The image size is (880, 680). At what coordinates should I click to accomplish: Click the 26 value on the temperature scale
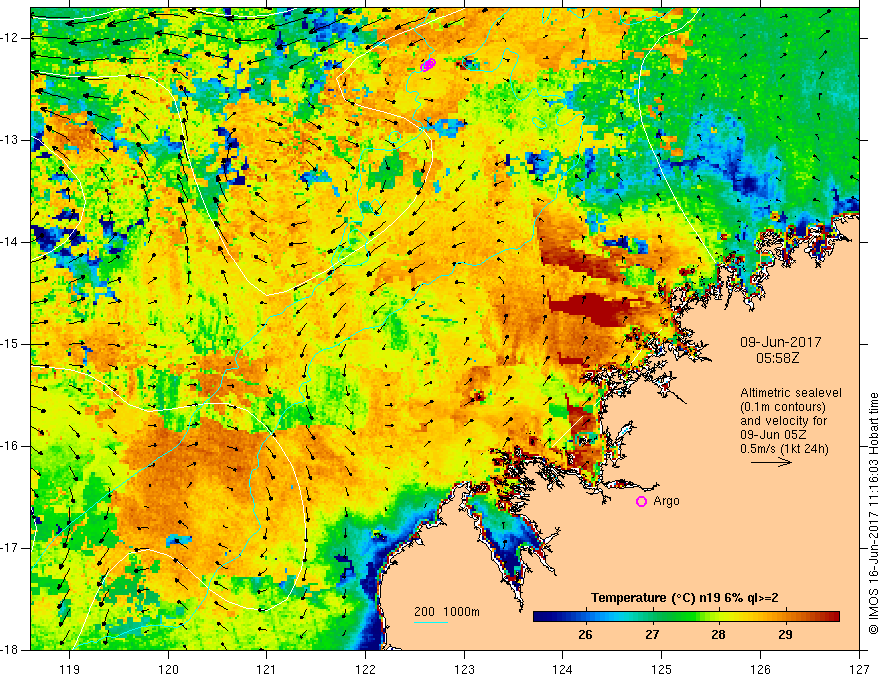pyautogui.click(x=585, y=635)
